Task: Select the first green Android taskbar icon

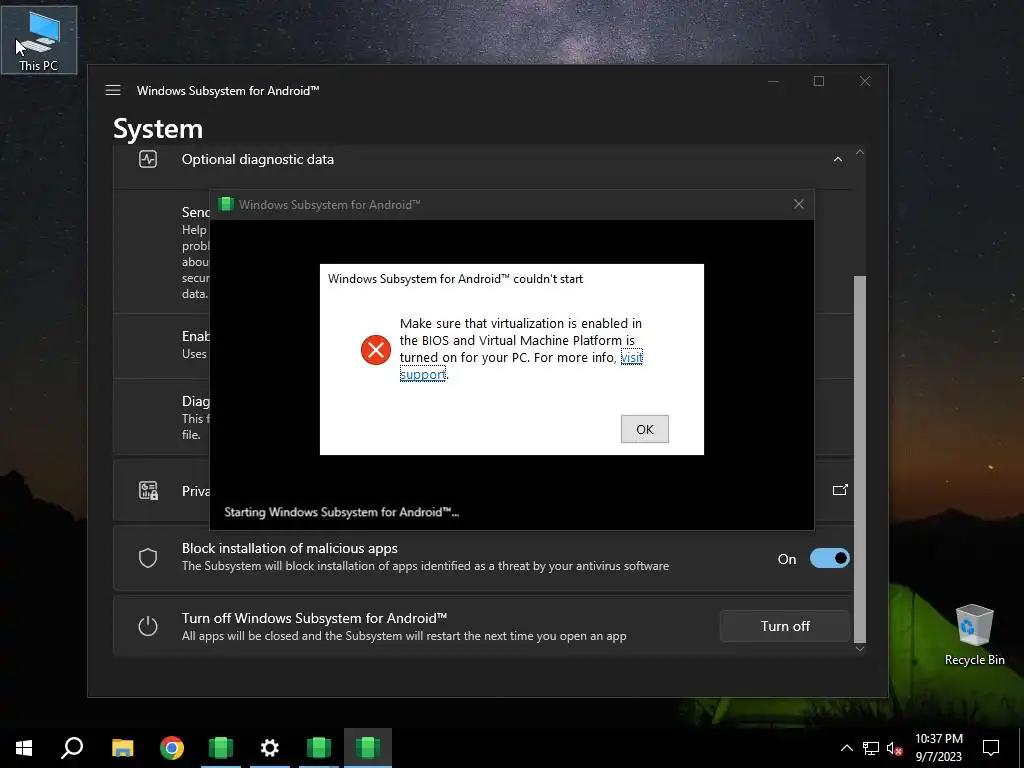Action: [x=221, y=748]
